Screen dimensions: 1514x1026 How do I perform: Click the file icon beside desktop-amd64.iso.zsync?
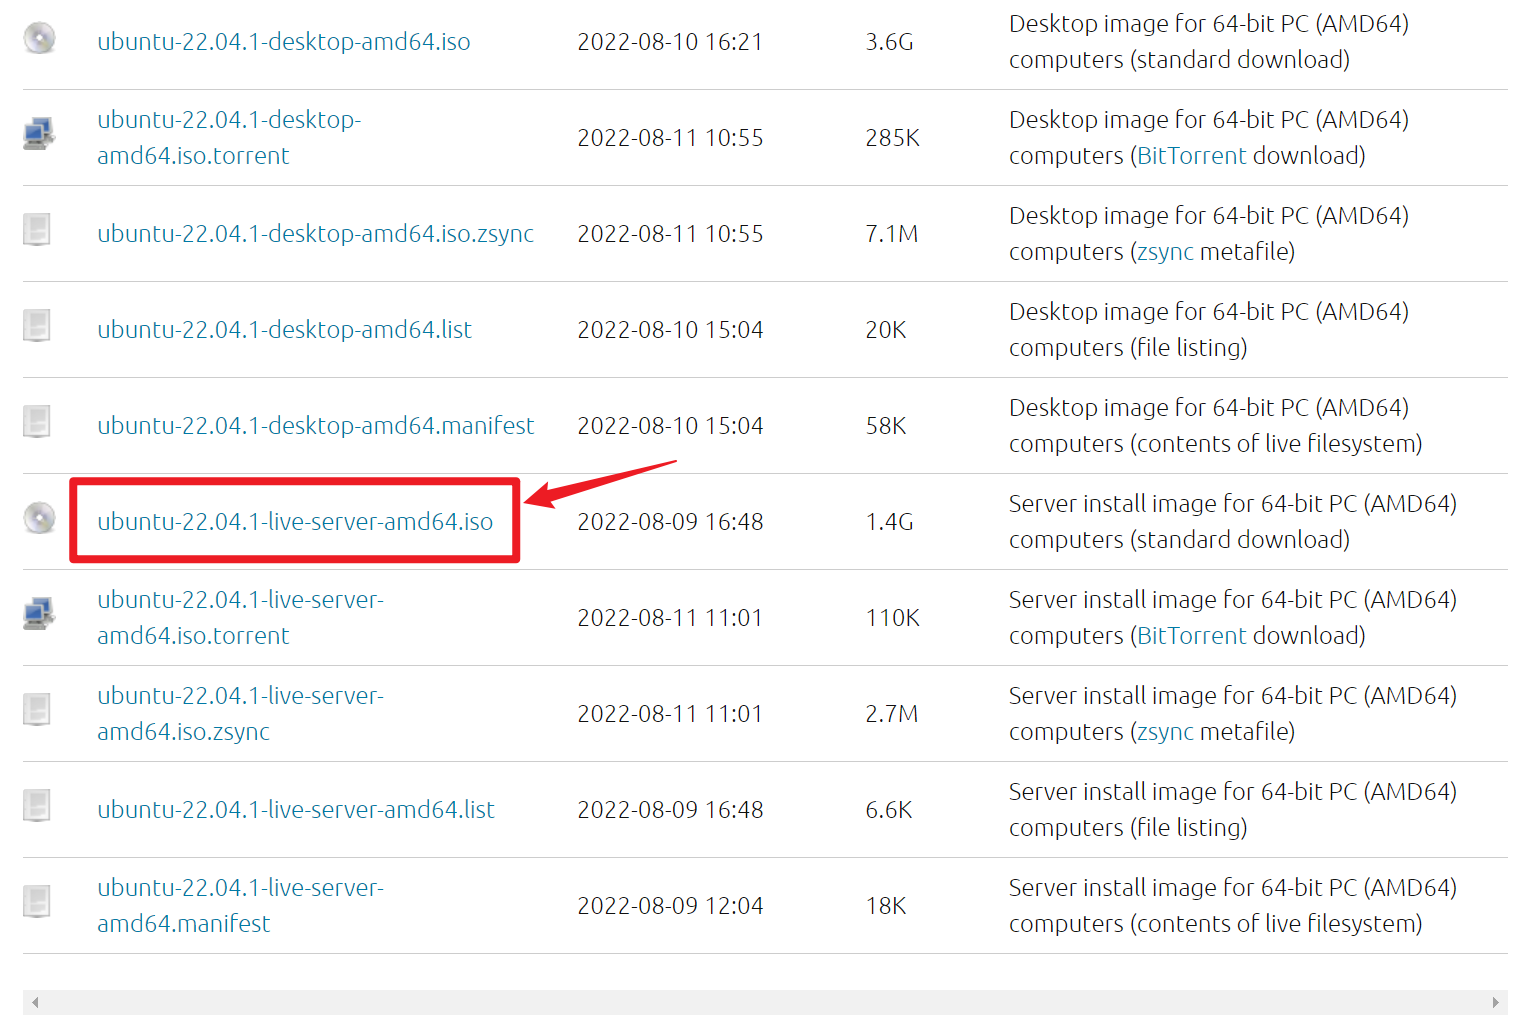click(37, 230)
